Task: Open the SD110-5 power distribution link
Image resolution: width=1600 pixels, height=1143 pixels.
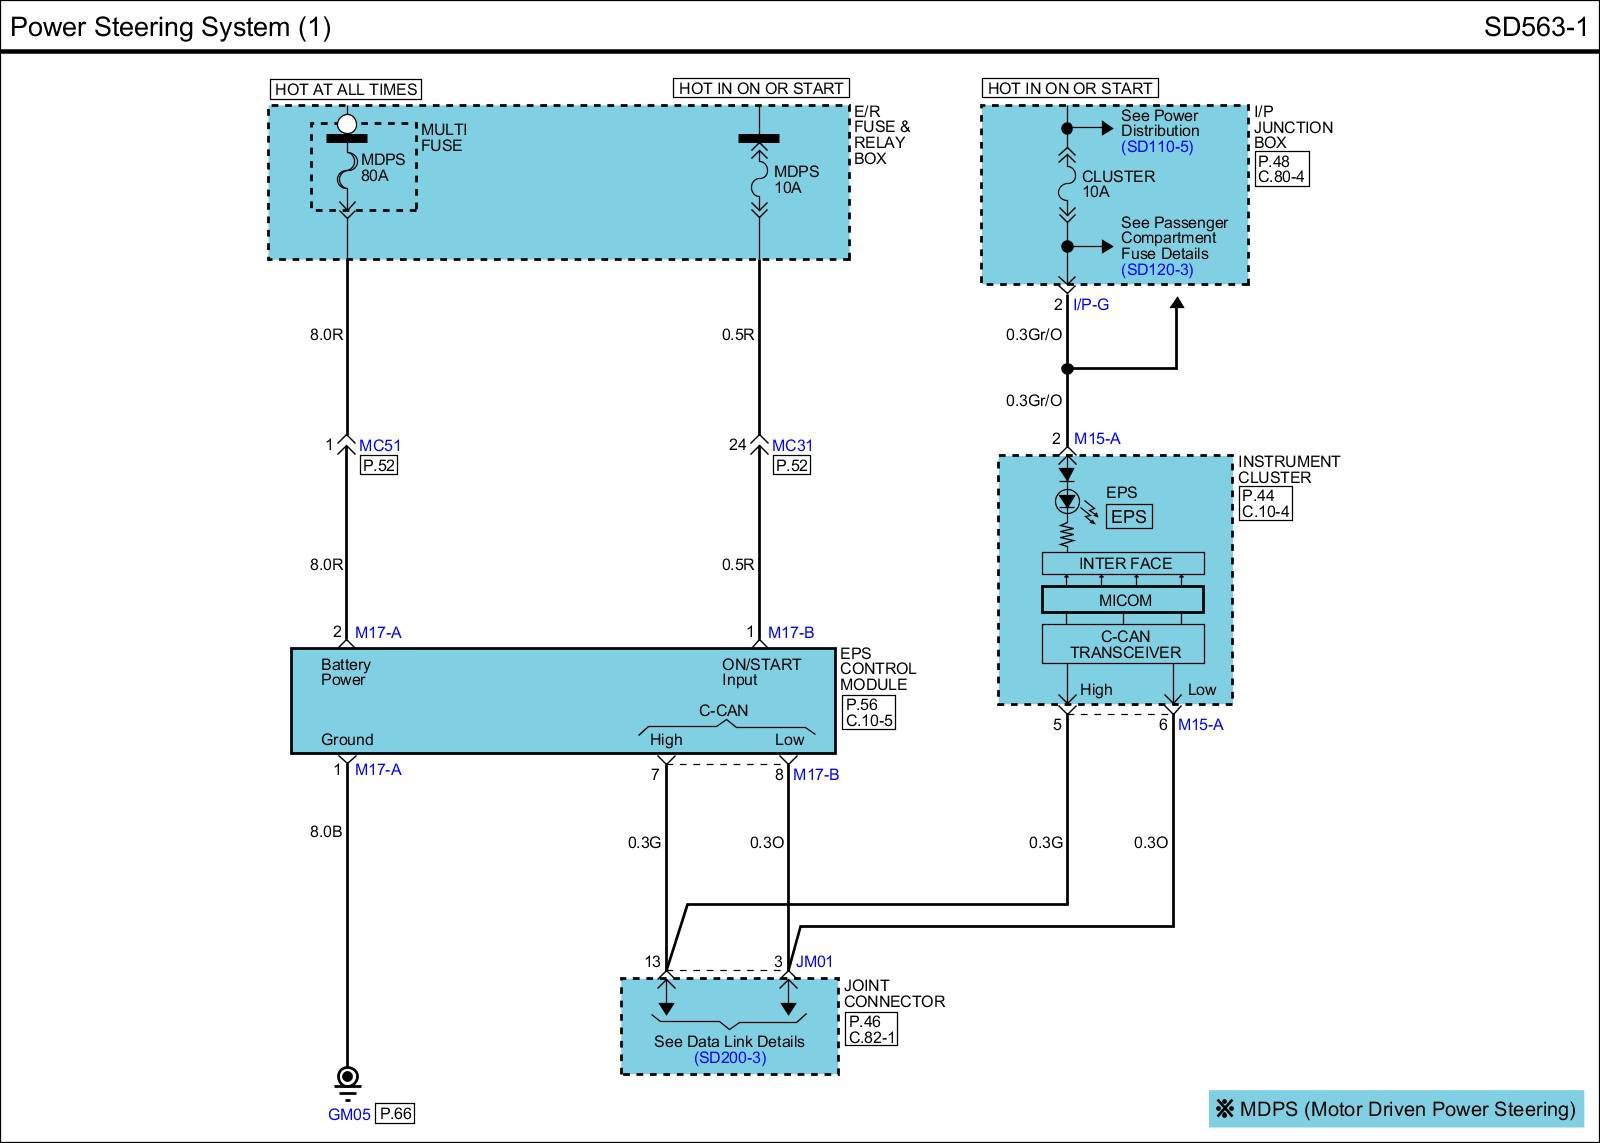Action: (1156, 147)
